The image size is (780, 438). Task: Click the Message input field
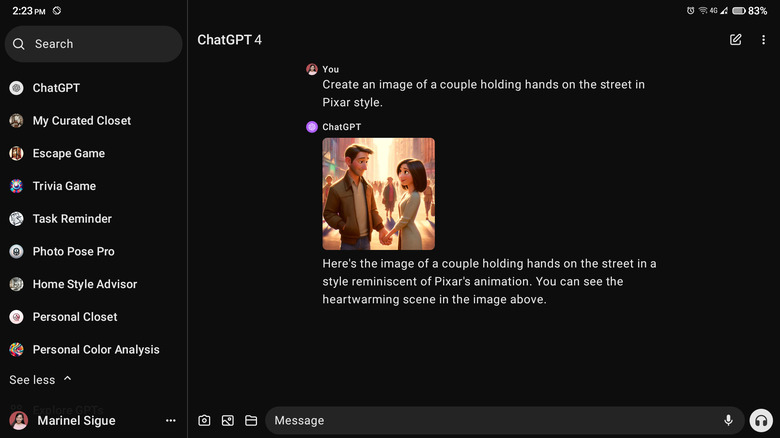coord(504,421)
